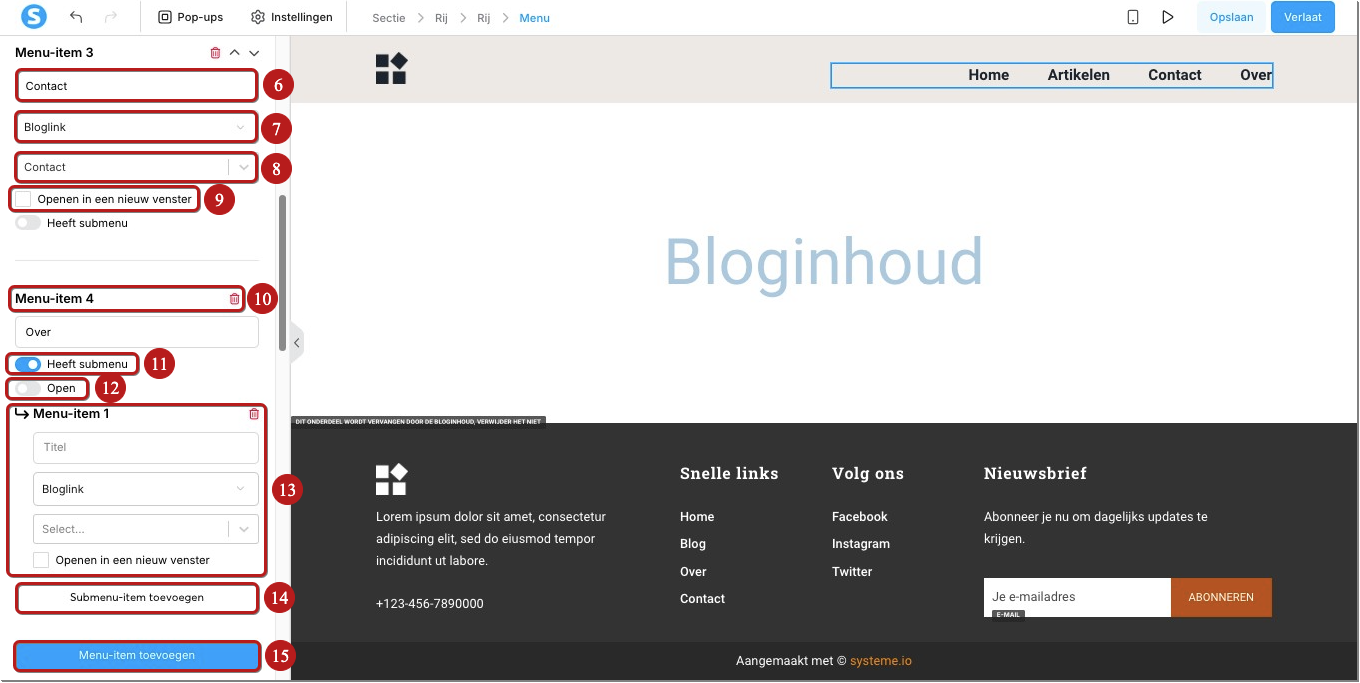The height and width of the screenshot is (683, 1360).
Task: Click the ABONNEREN button
Action: [1221, 597]
